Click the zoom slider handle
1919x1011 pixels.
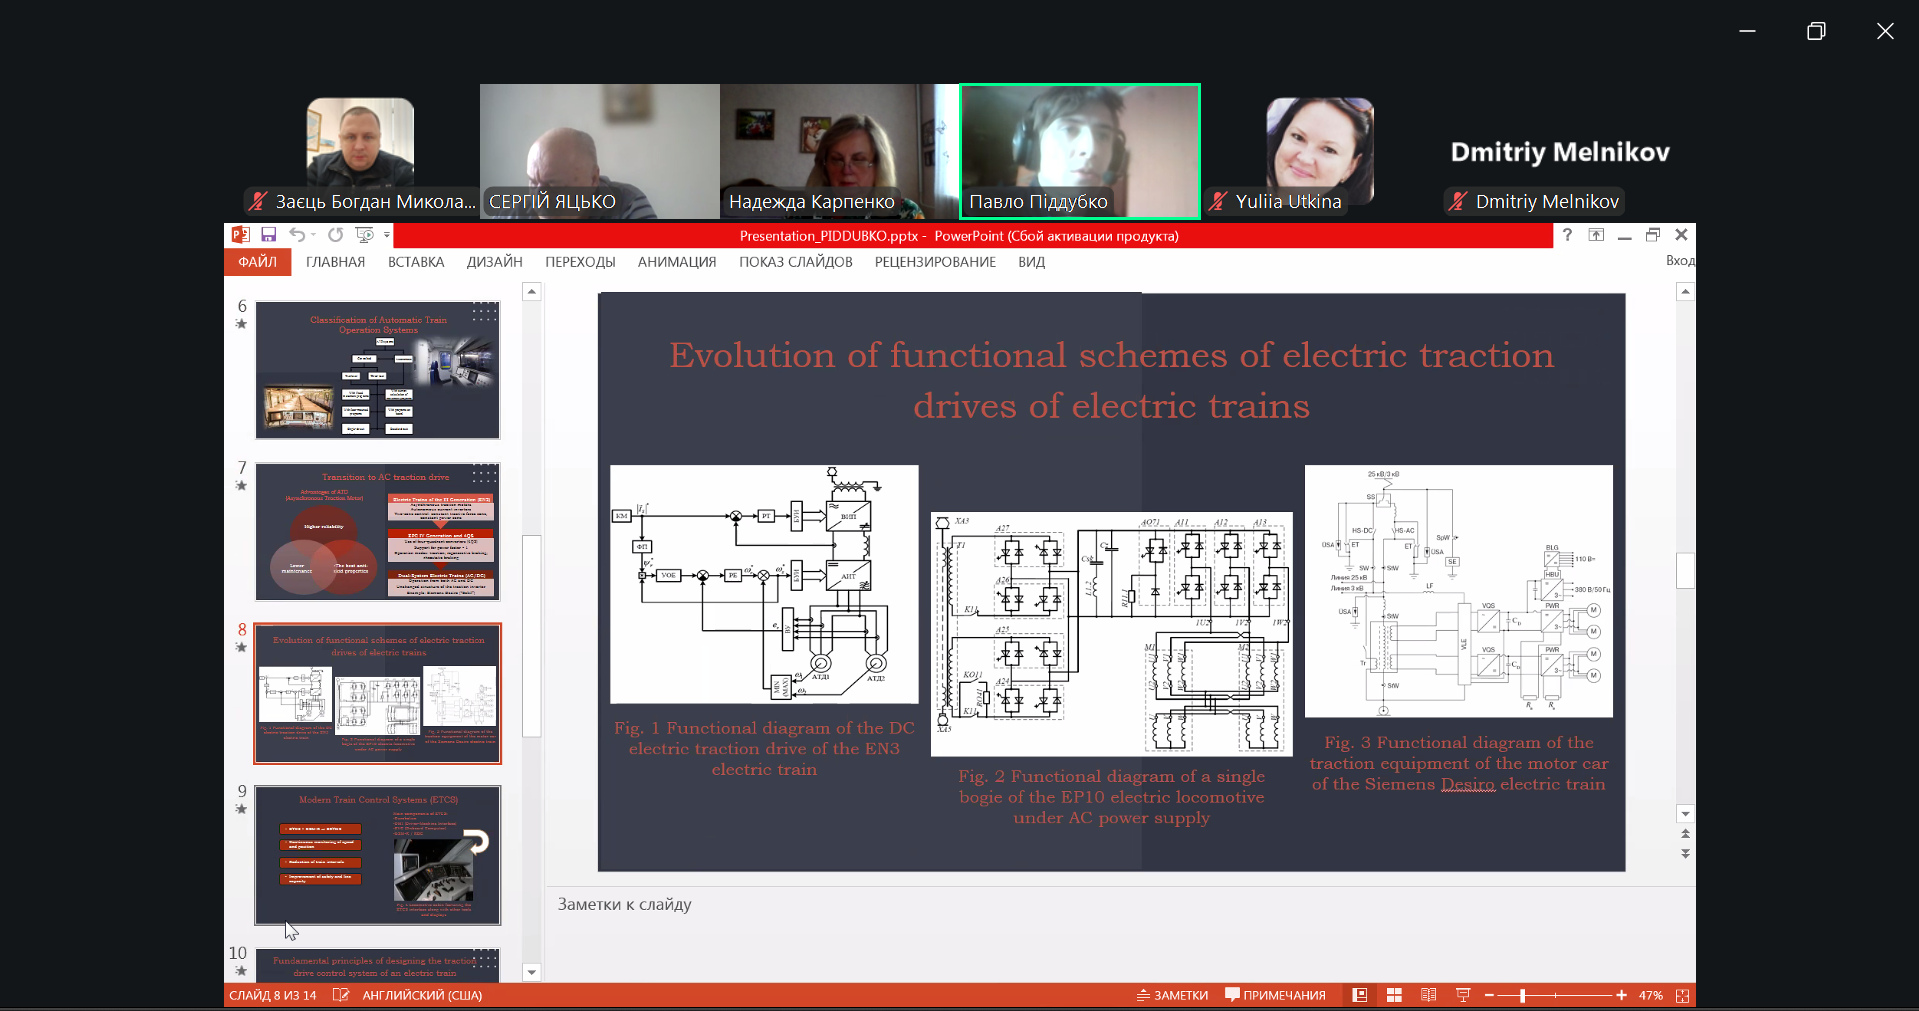[x=1522, y=996]
